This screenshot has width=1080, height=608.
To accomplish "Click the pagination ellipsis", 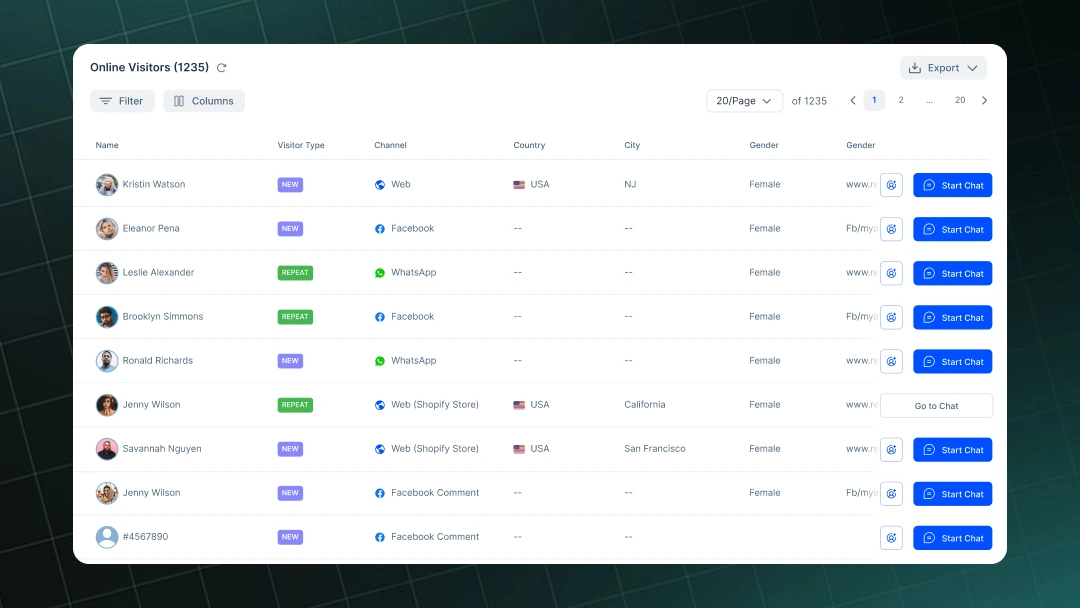I will click(x=929, y=101).
